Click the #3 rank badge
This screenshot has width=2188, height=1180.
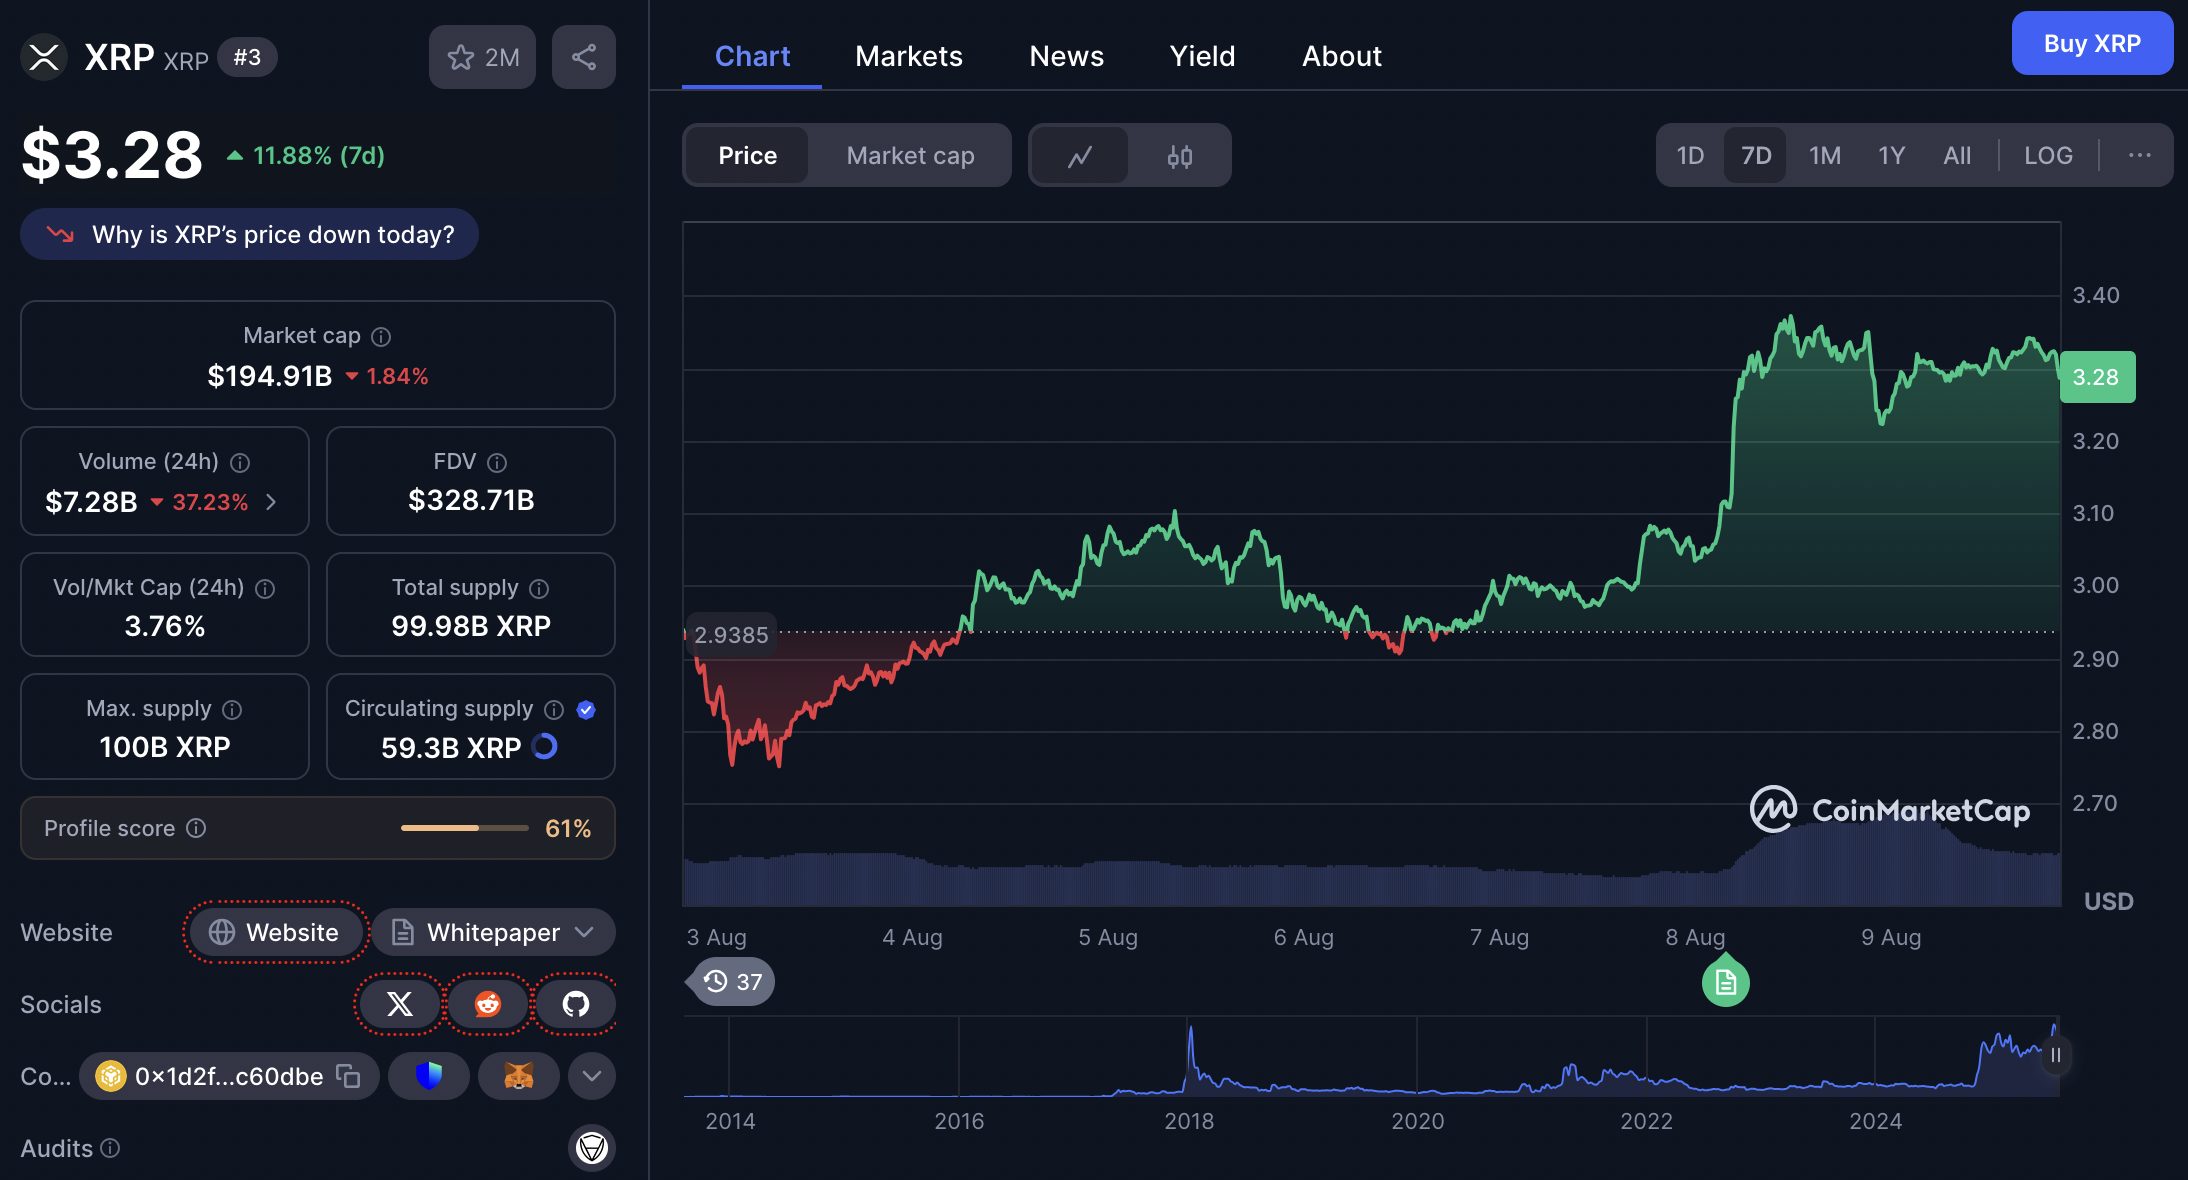(x=247, y=57)
